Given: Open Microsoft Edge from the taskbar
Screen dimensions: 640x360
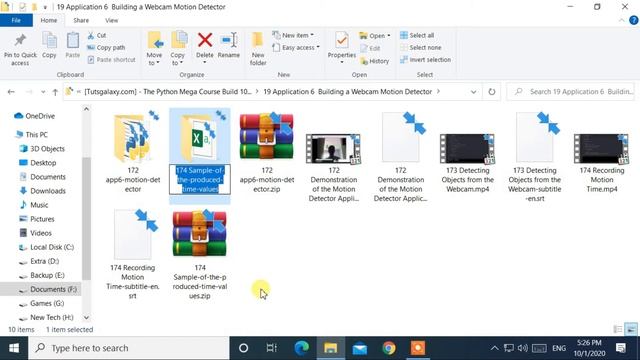Looking at the screenshot, I should (x=302, y=348).
